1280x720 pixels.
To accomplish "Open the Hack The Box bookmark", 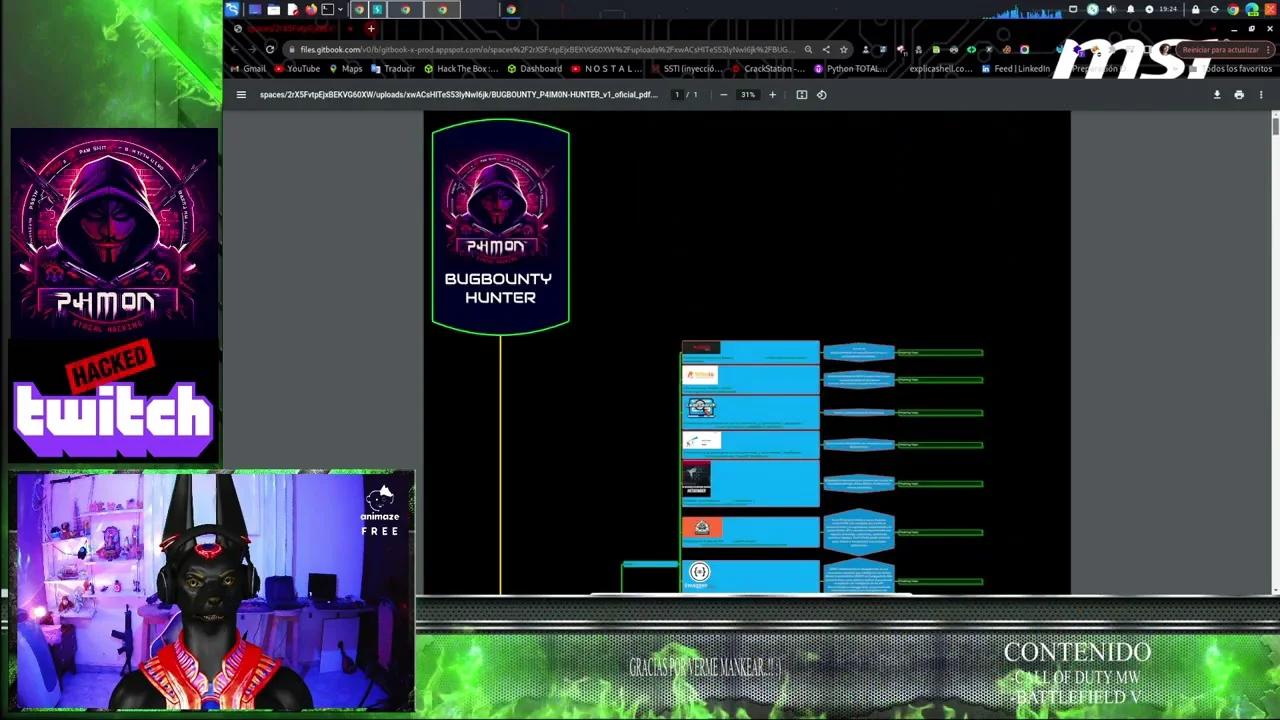I will click(x=461, y=69).
